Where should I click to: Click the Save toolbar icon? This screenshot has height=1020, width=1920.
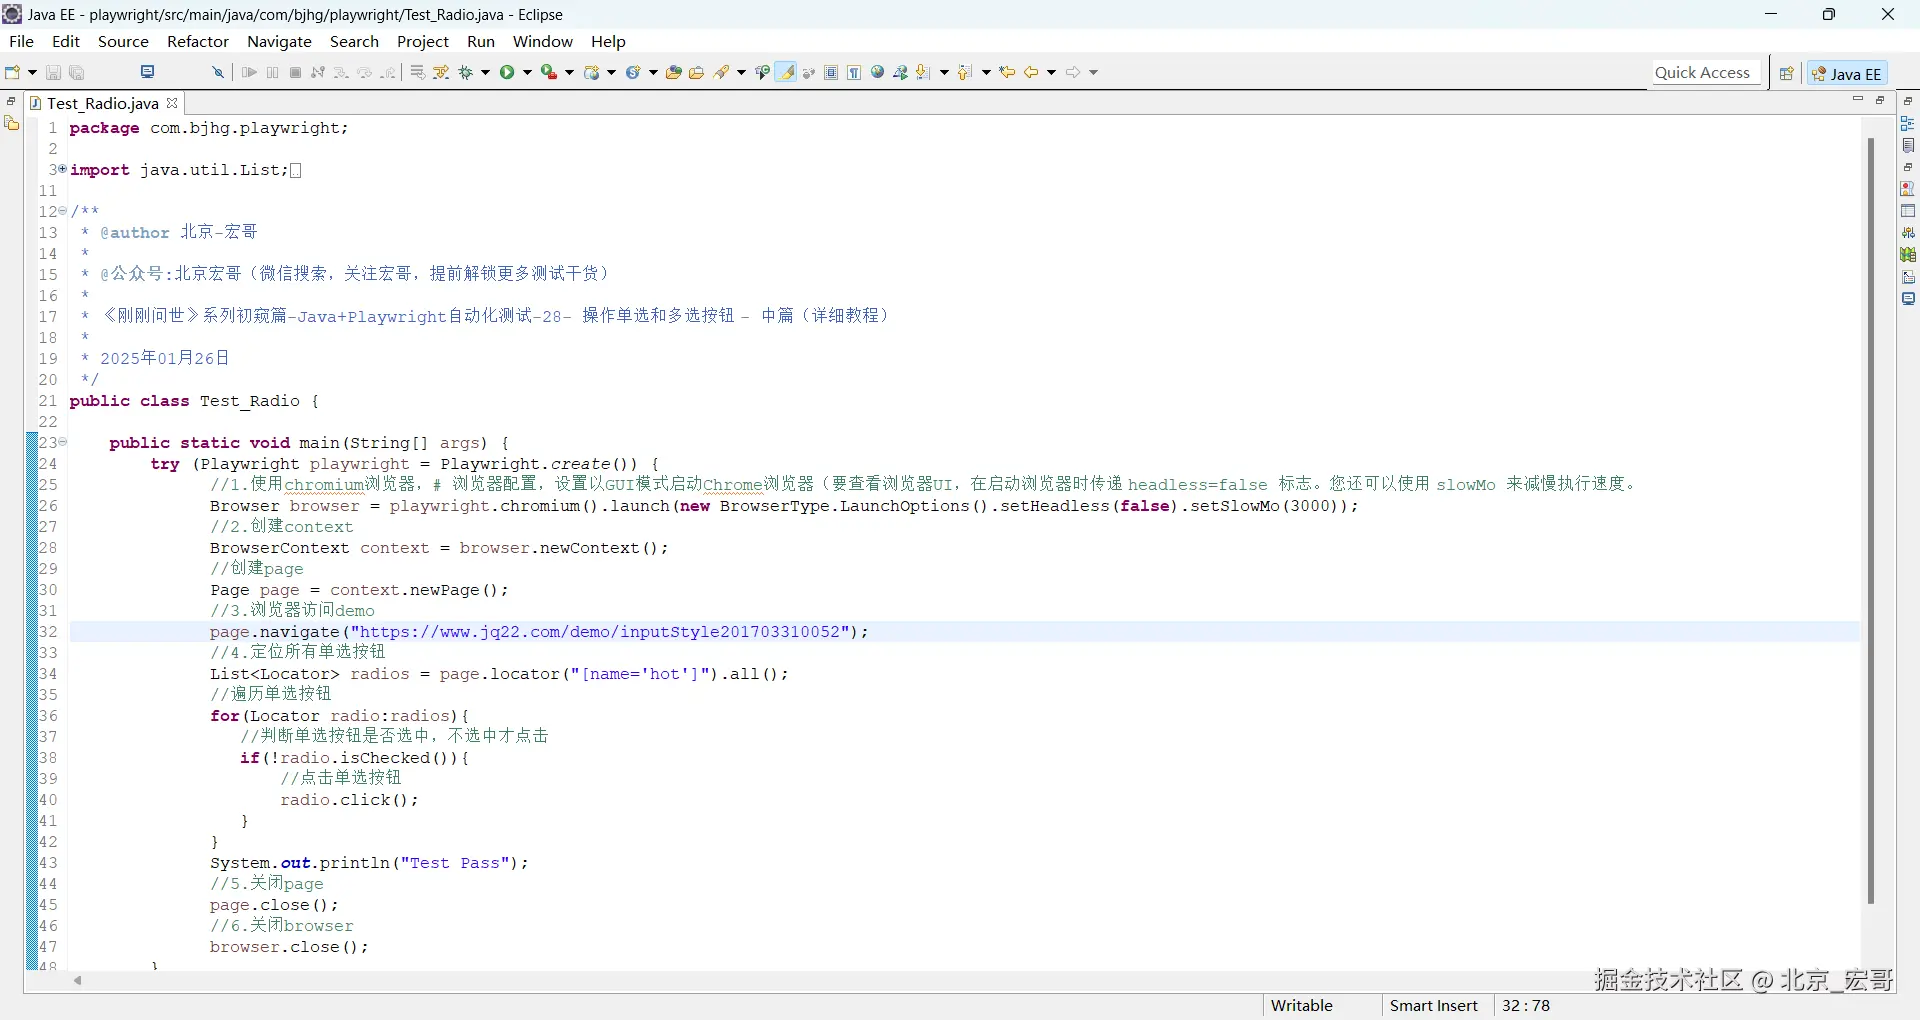(x=54, y=72)
